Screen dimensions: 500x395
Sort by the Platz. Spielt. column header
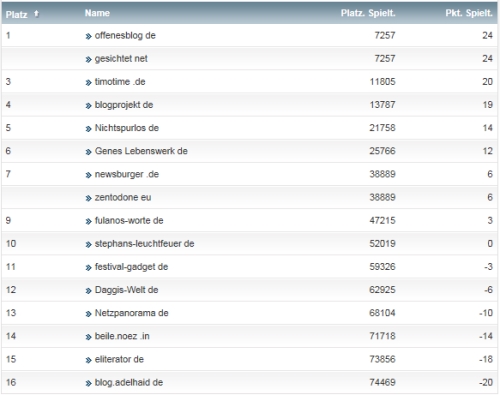[368, 13]
